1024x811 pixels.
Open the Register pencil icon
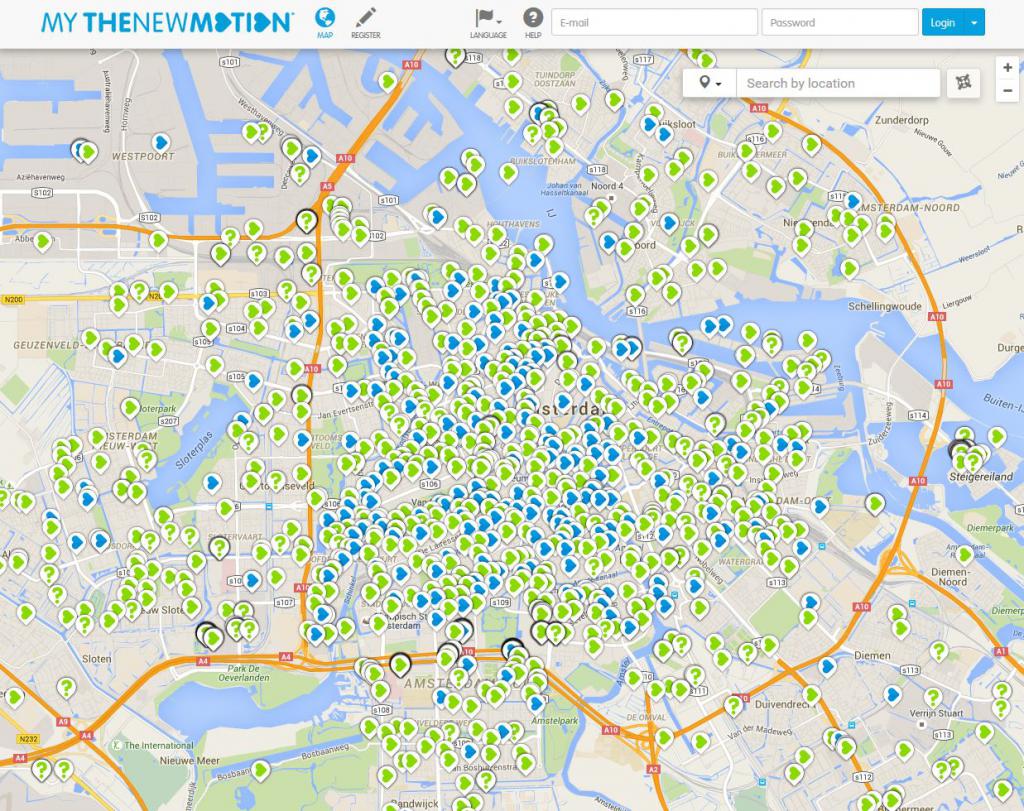[x=366, y=23]
